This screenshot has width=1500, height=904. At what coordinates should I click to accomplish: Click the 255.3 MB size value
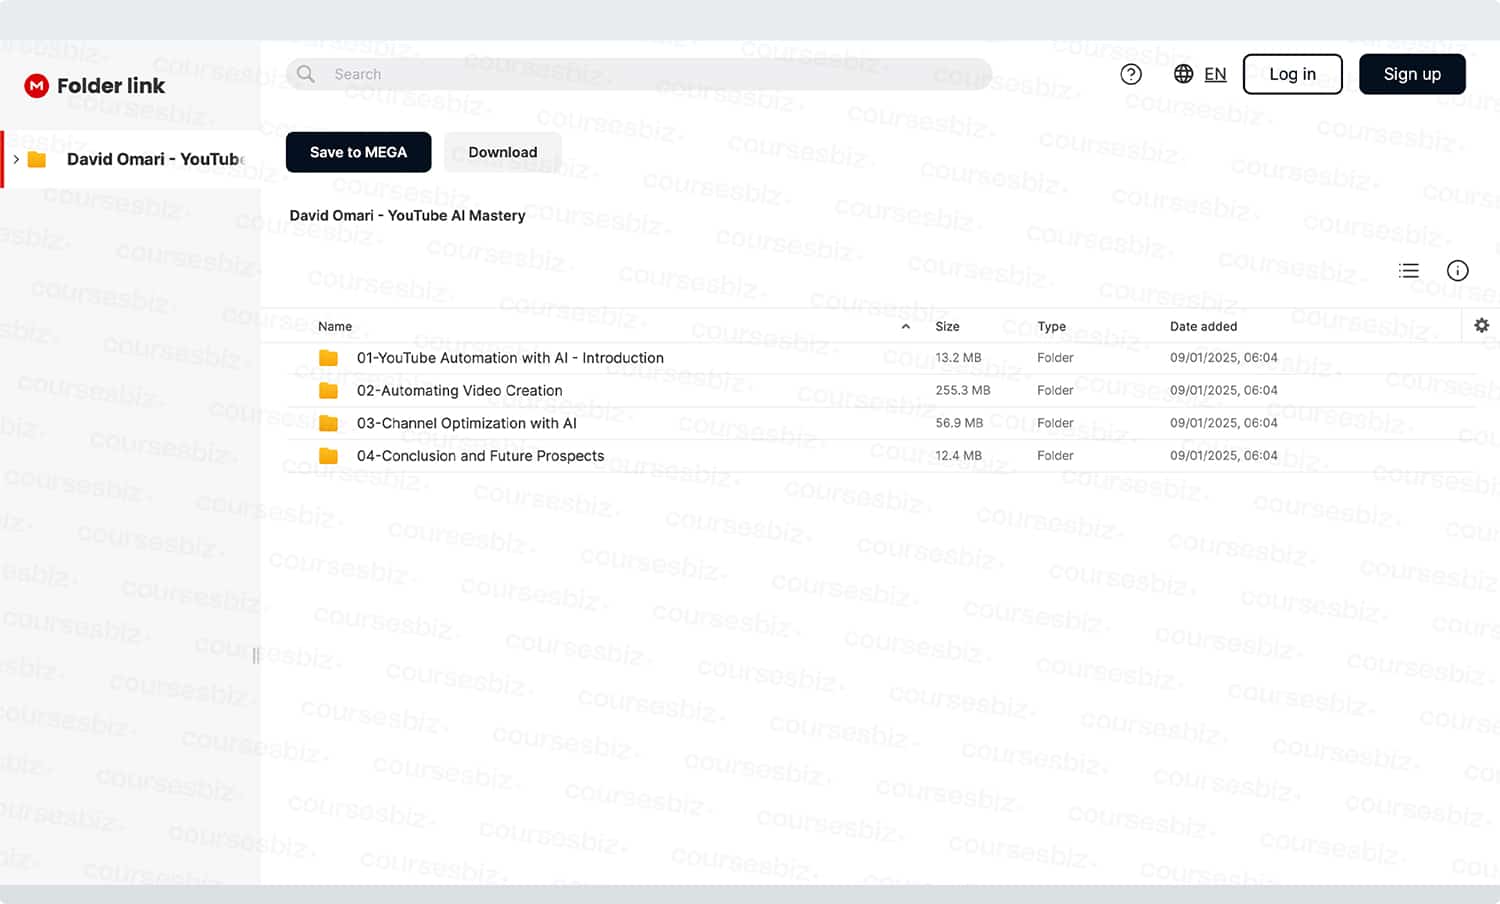pyautogui.click(x=963, y=391)
